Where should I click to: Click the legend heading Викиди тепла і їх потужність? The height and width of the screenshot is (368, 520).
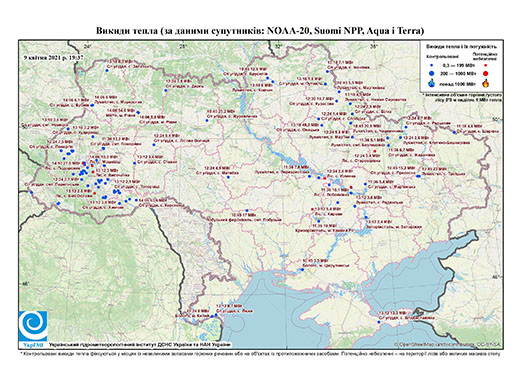tap(462, 47)
